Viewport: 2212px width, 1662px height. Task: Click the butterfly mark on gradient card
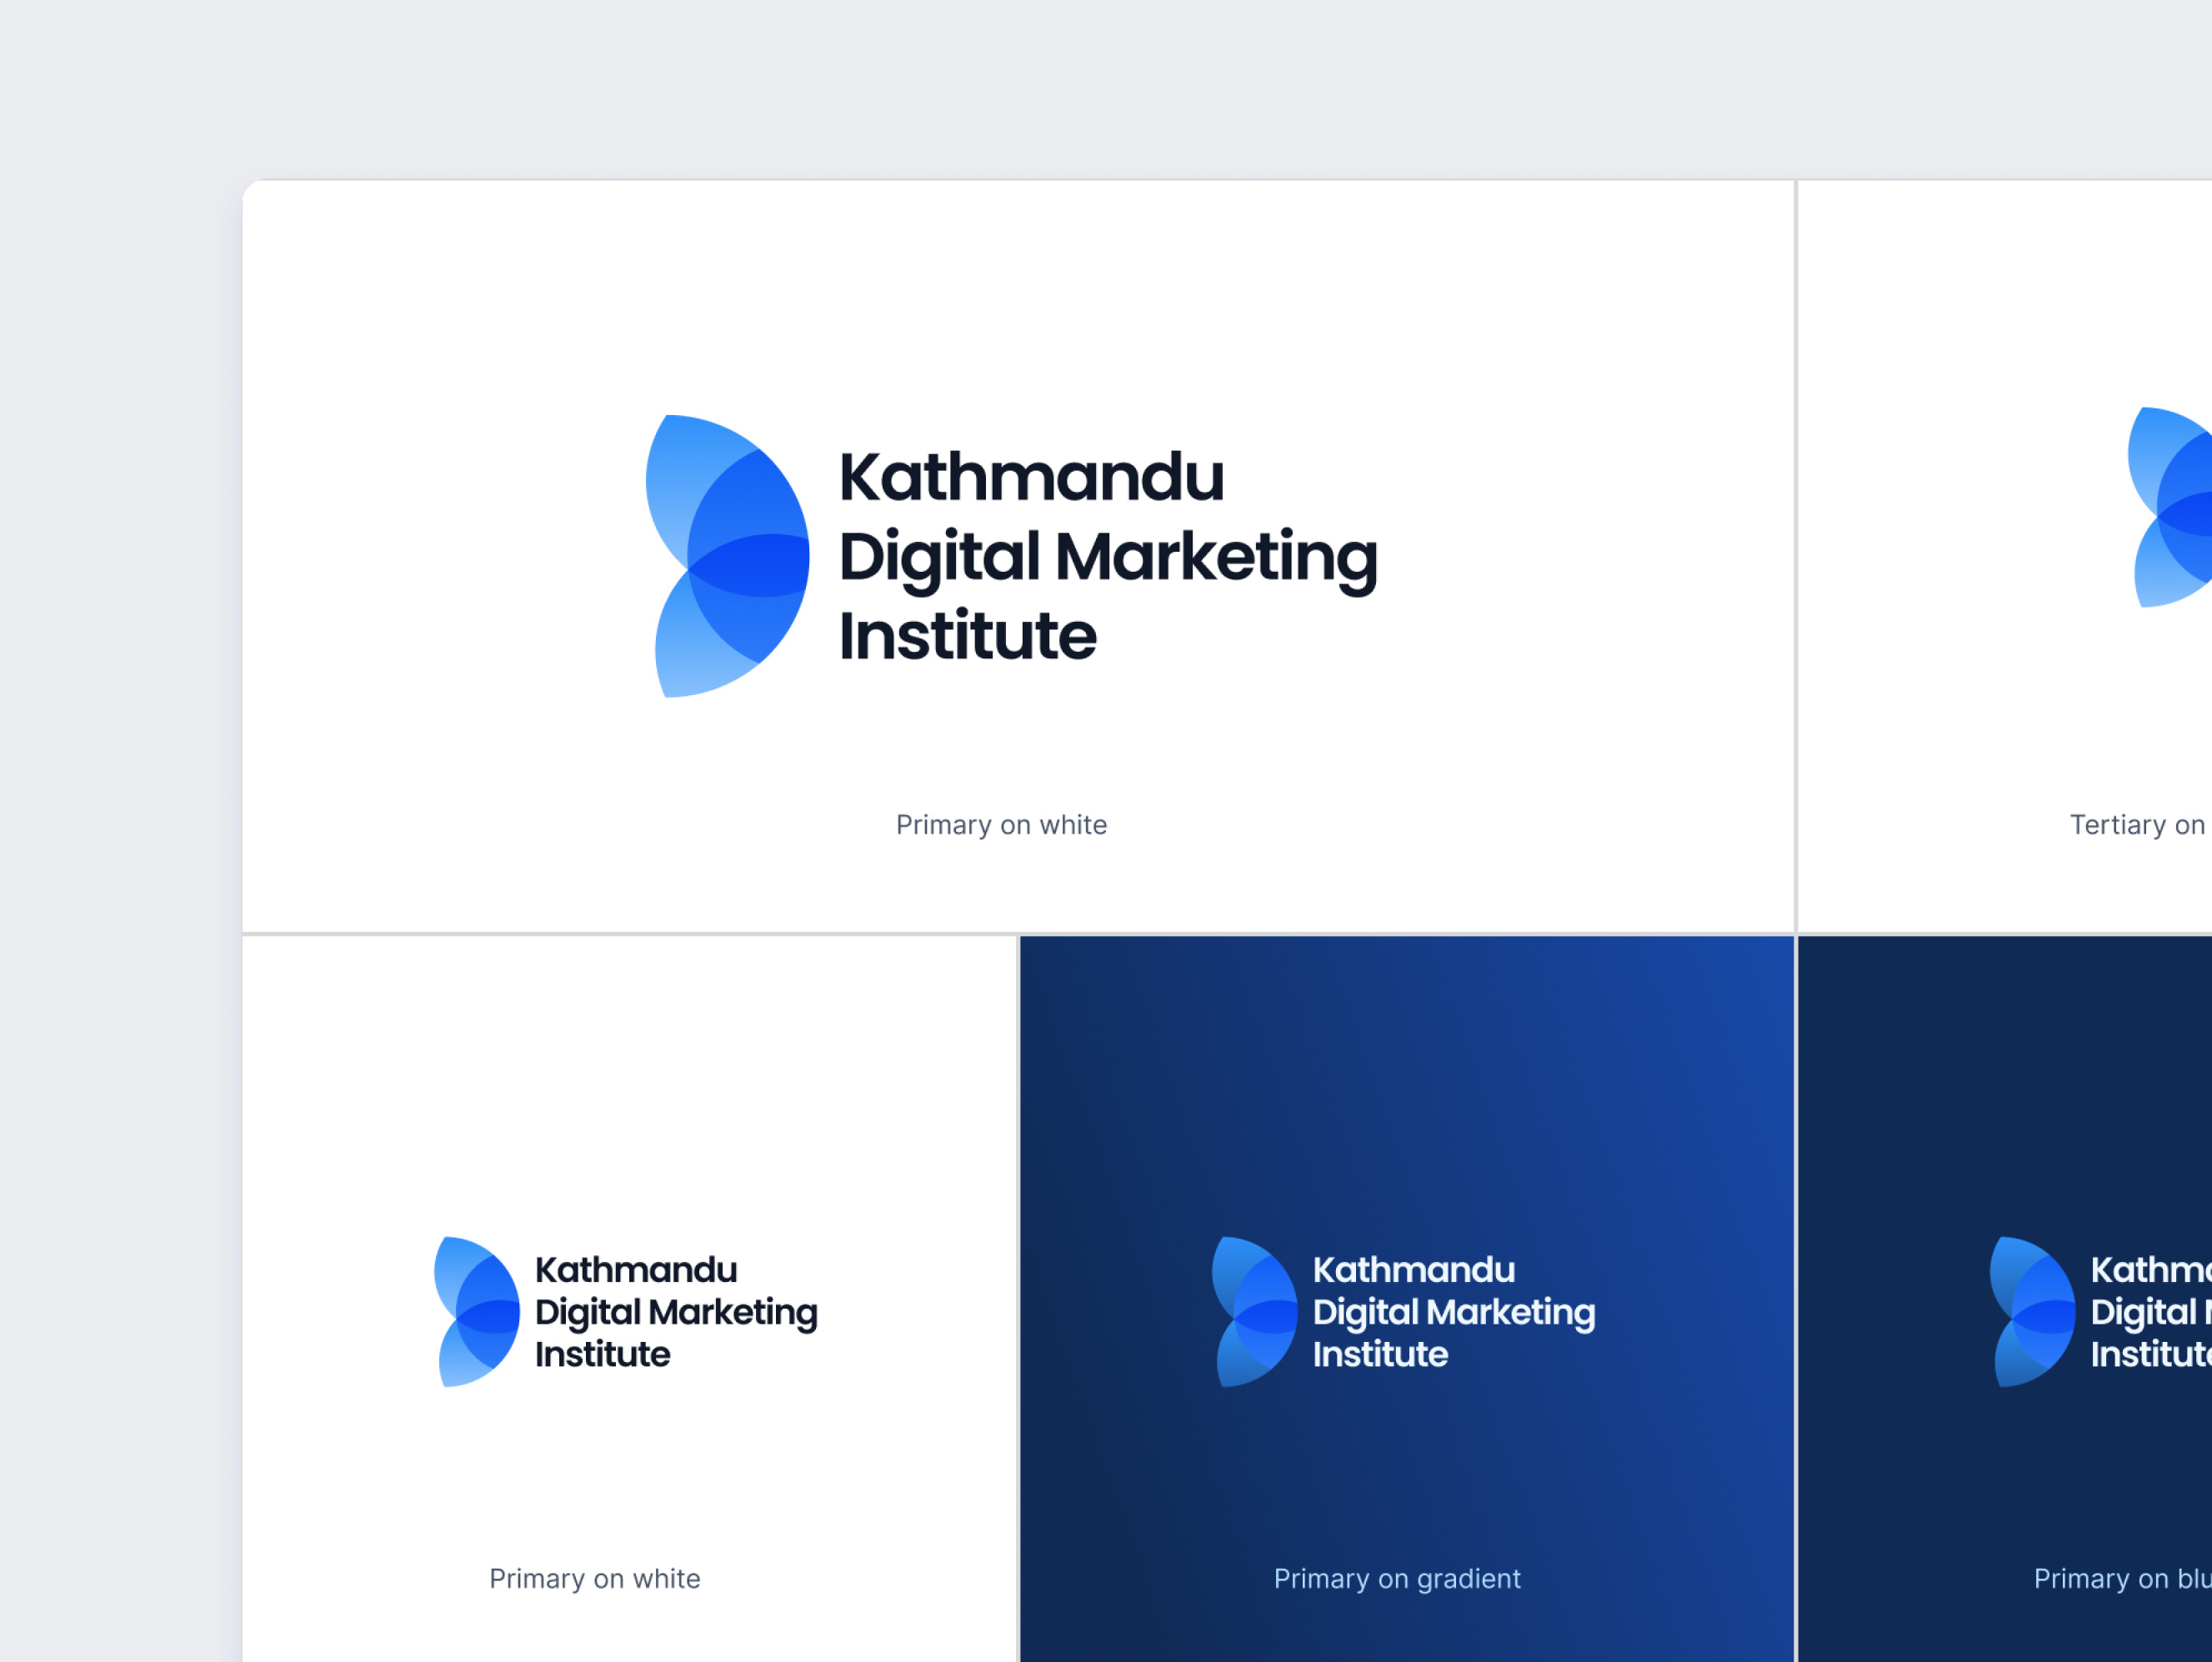(1255, 1311)
